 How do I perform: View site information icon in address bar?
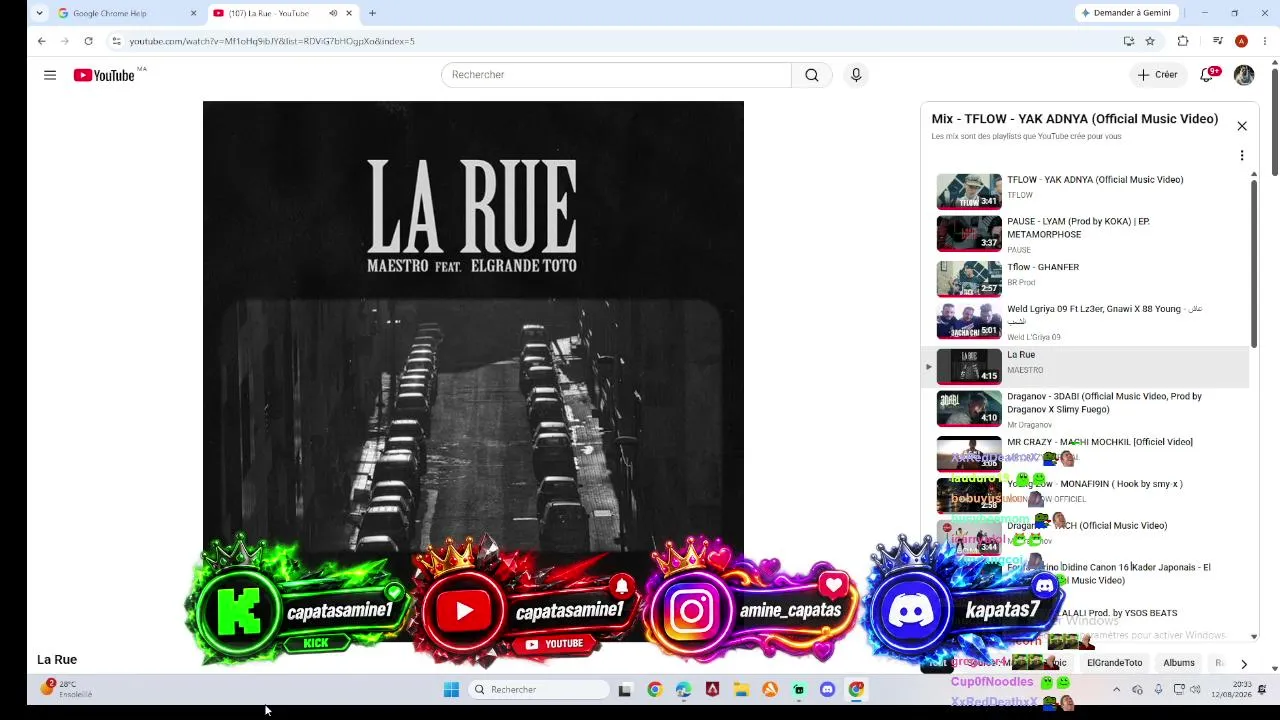(x=116, y=41)
